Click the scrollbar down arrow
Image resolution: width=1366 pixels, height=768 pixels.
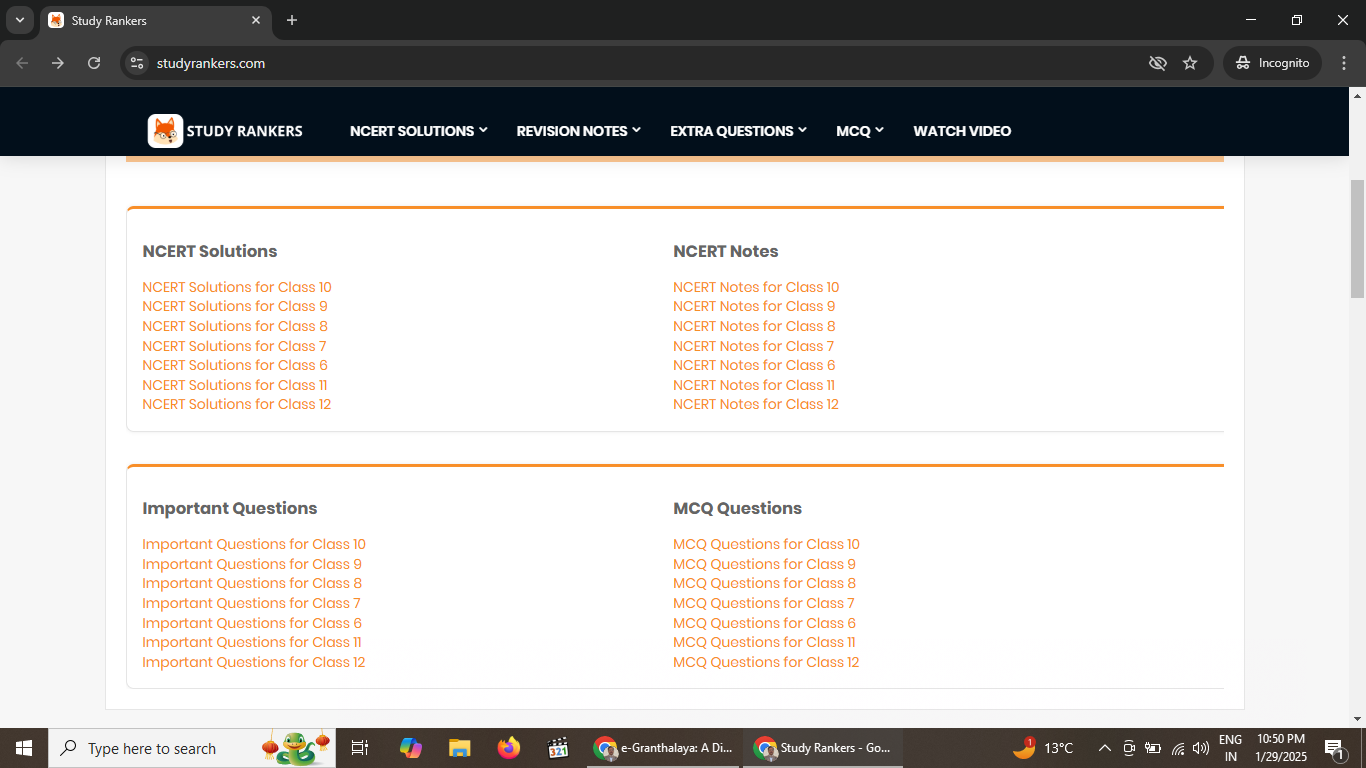(x=1357, y=719)
